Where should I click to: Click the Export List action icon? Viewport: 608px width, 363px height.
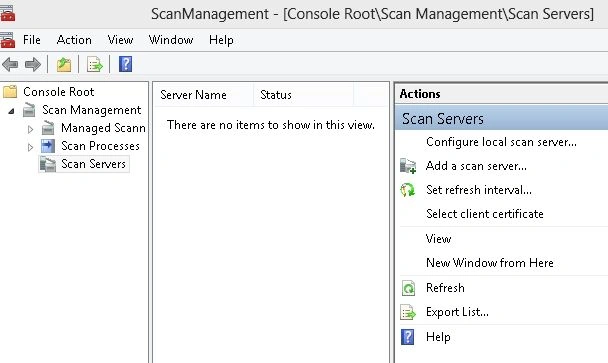408,312
